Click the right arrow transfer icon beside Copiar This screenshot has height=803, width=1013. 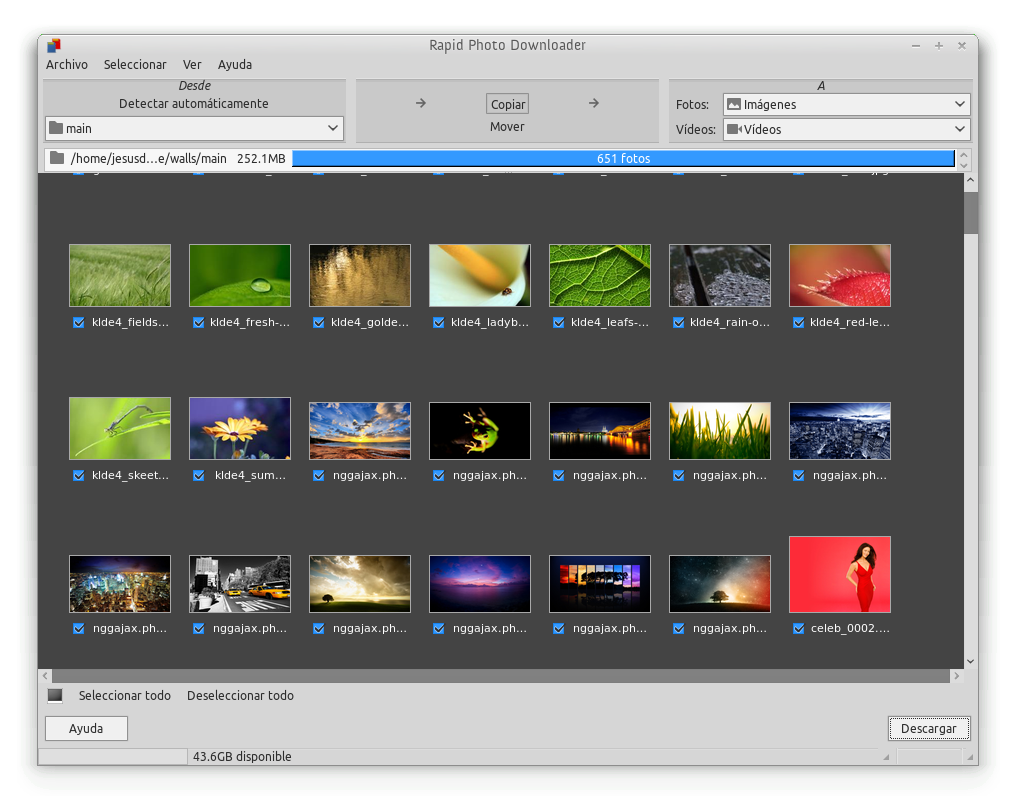coord(593,103)
